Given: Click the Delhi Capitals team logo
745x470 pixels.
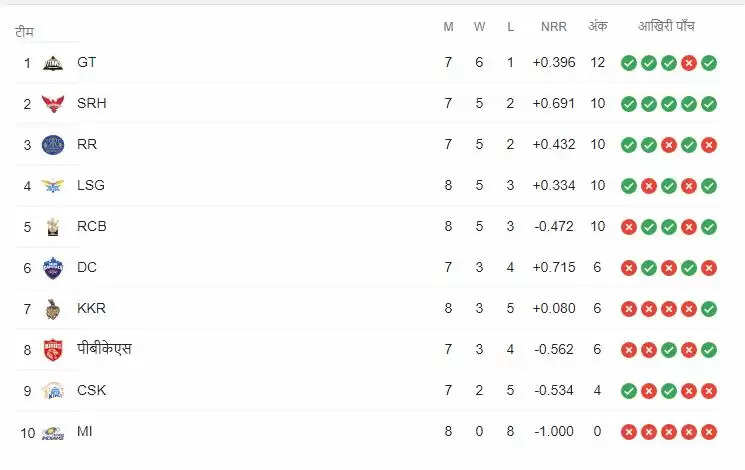Looking at the screenshot, I should click(53, 268).
